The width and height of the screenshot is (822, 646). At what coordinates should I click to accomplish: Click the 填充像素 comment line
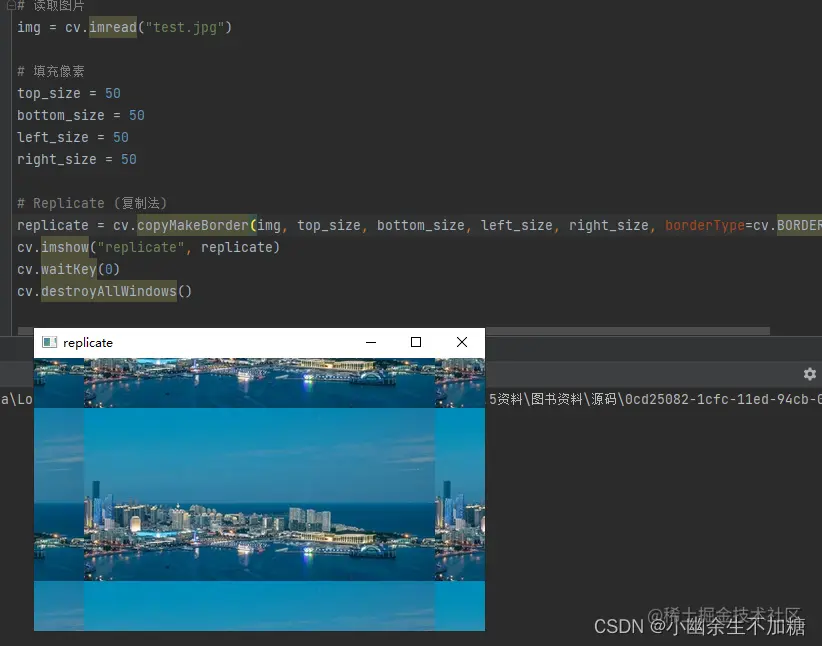pyautogui.click(x=51, y=71)
